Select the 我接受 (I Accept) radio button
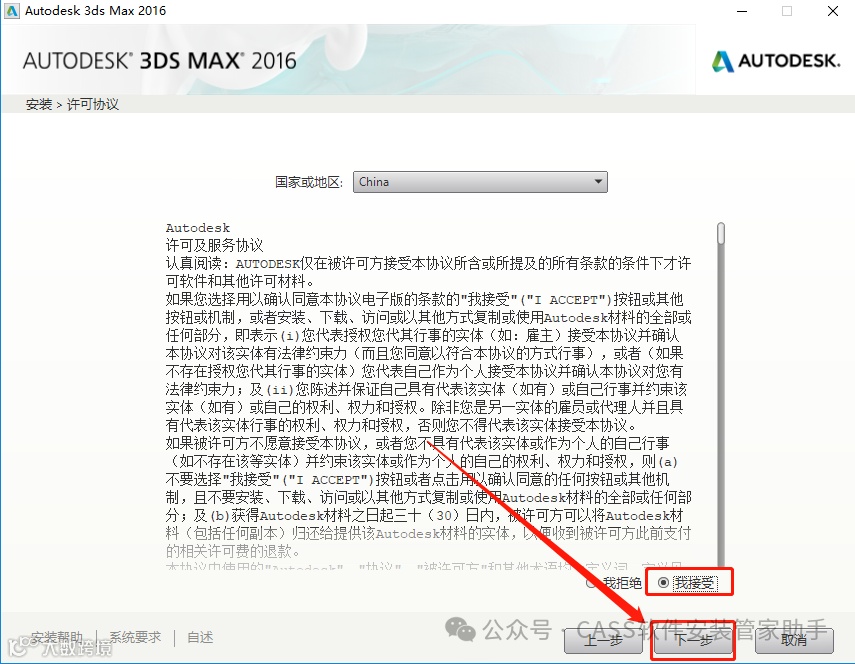 pos(663,583)
